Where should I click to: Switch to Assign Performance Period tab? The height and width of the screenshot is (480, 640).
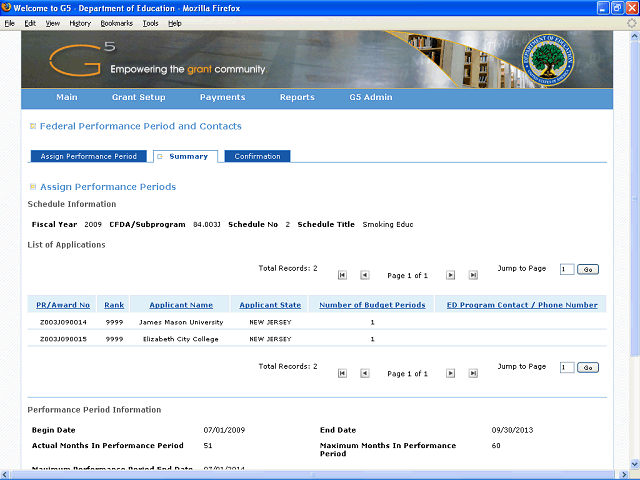coord(89,156)
